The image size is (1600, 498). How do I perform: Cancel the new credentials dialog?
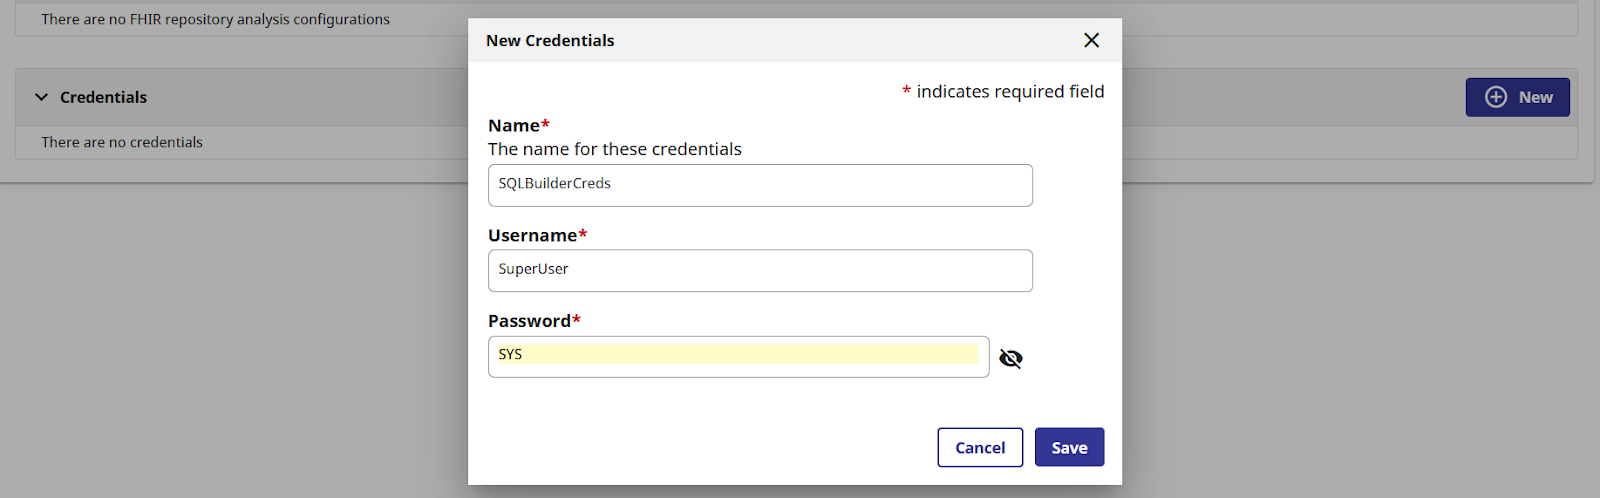[x=980, y=447]
